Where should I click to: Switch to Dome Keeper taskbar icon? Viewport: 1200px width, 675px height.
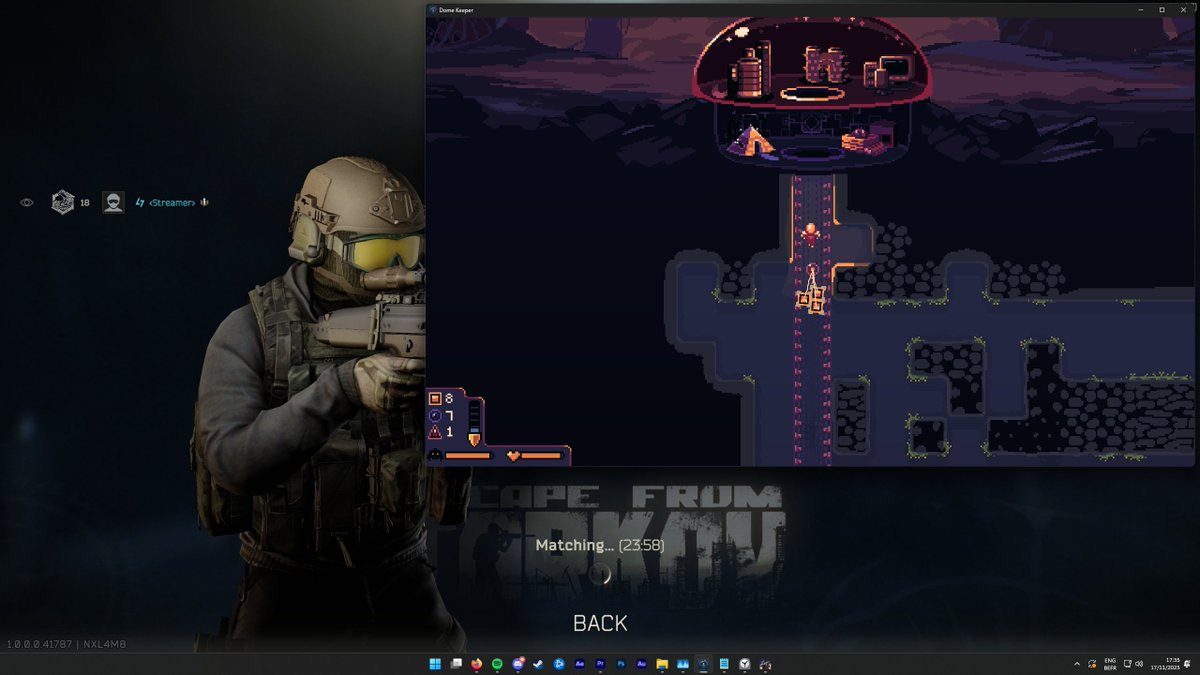tap(703, 664)
